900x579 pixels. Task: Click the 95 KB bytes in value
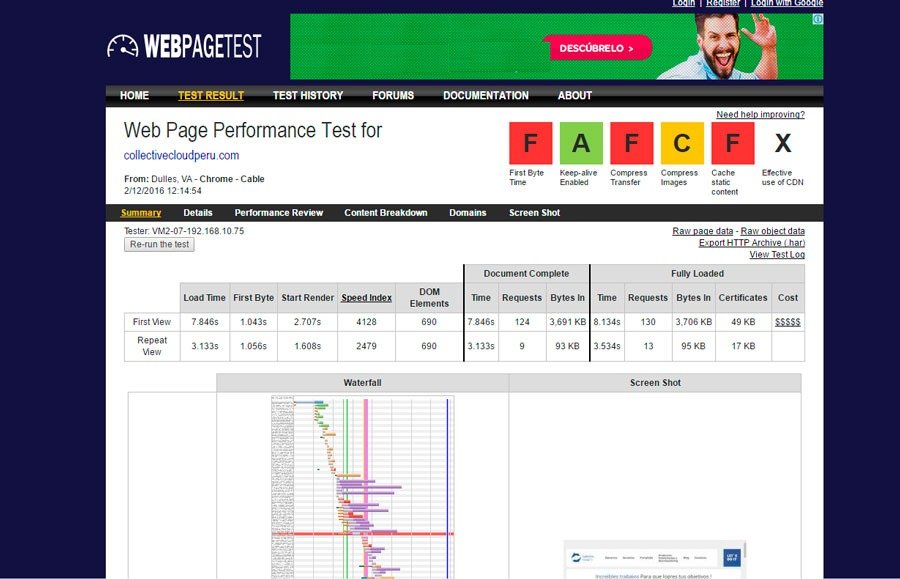tap(693, 346)
